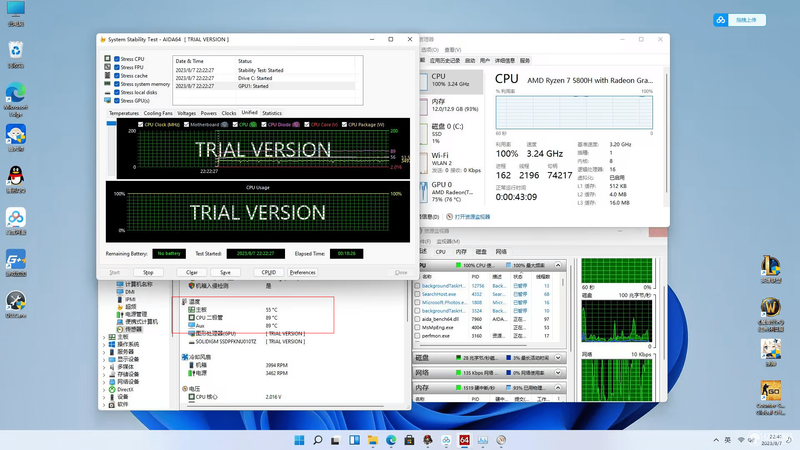Select the Drive C: Started log row
This screenshot has width=800, height=450.
[264, 78]
